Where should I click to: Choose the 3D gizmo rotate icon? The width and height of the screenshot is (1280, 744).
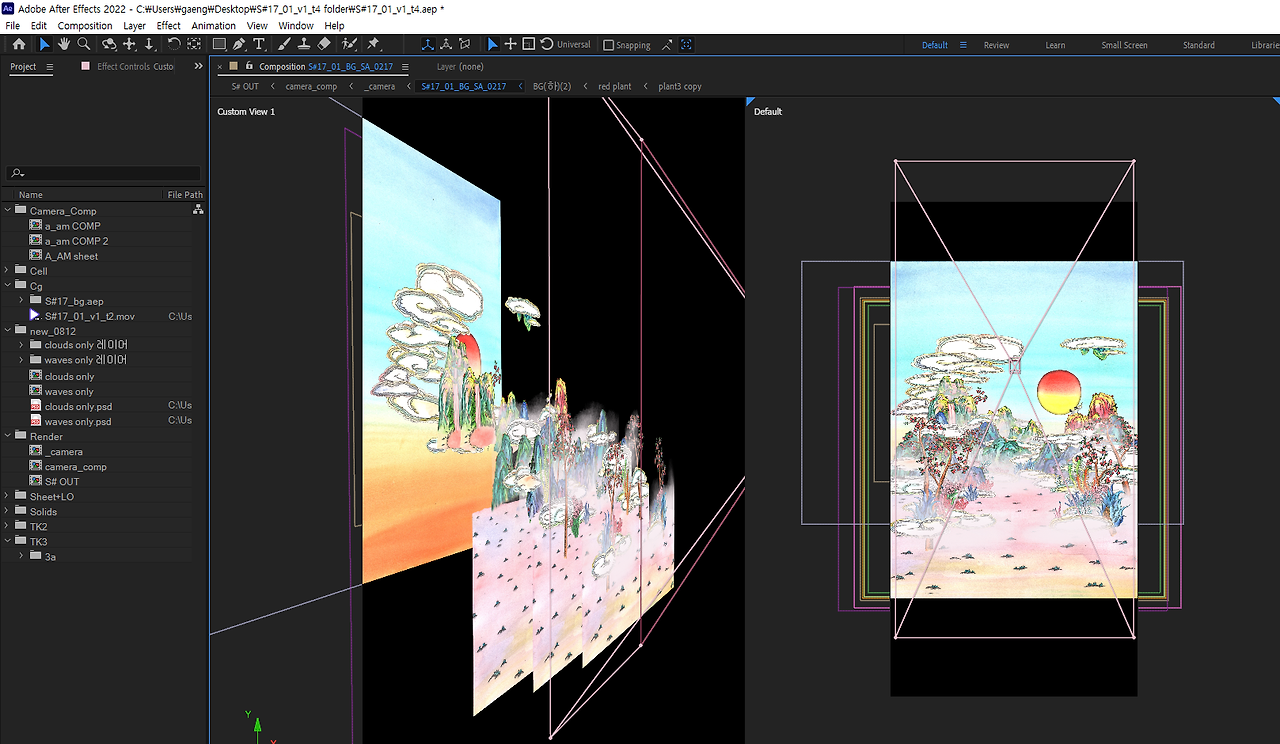(x=546, y=44)
